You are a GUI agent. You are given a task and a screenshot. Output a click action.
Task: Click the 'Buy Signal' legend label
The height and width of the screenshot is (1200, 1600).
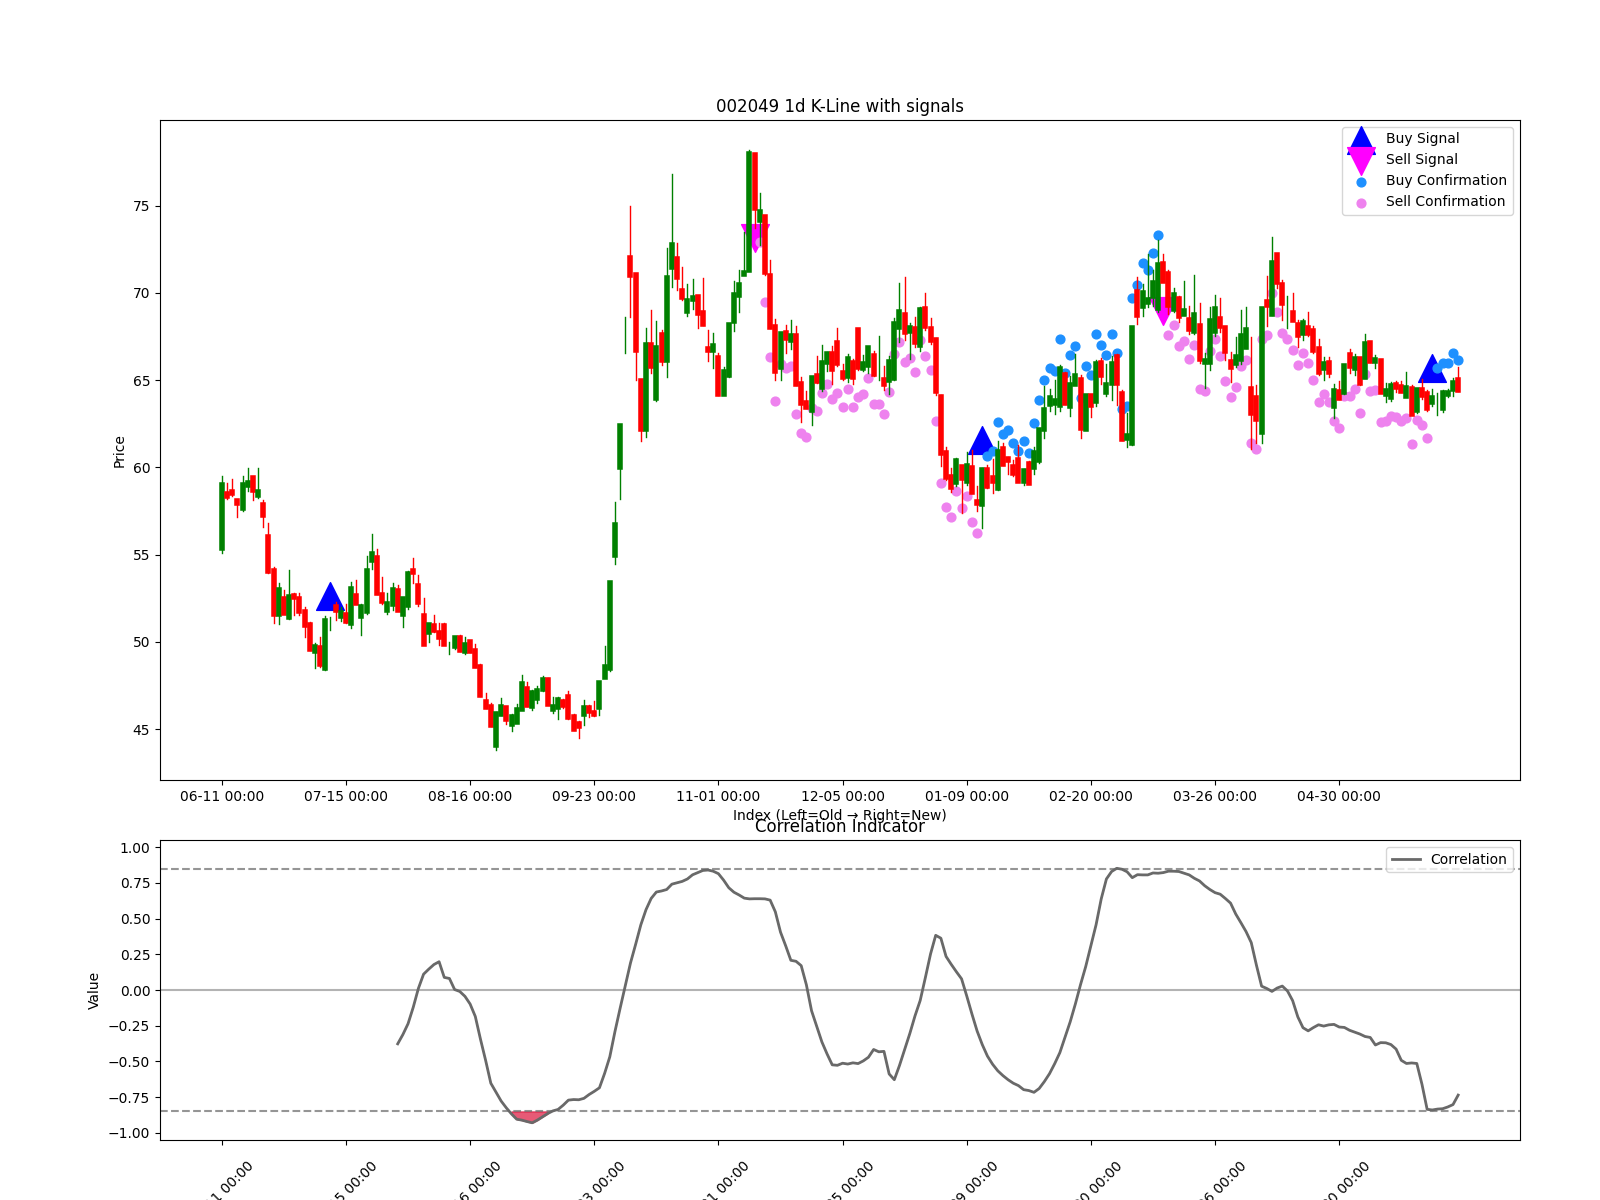(x=1422, y=139)
